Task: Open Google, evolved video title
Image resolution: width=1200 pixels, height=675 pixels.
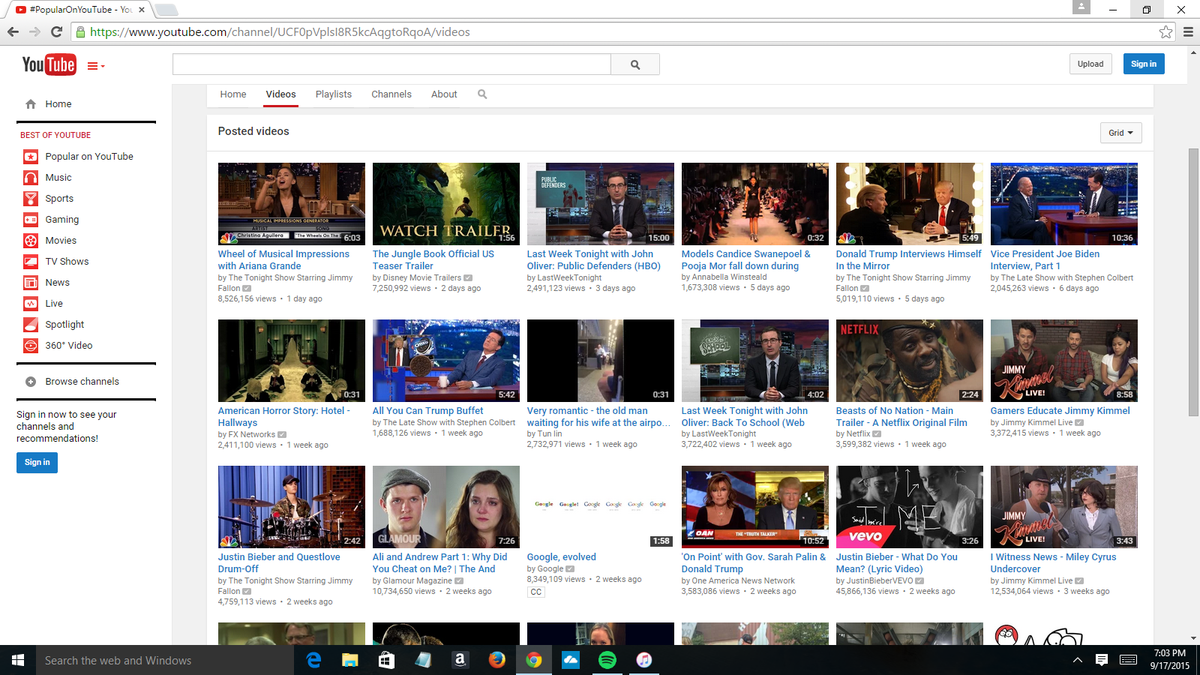Action: (x=561, y=557)
